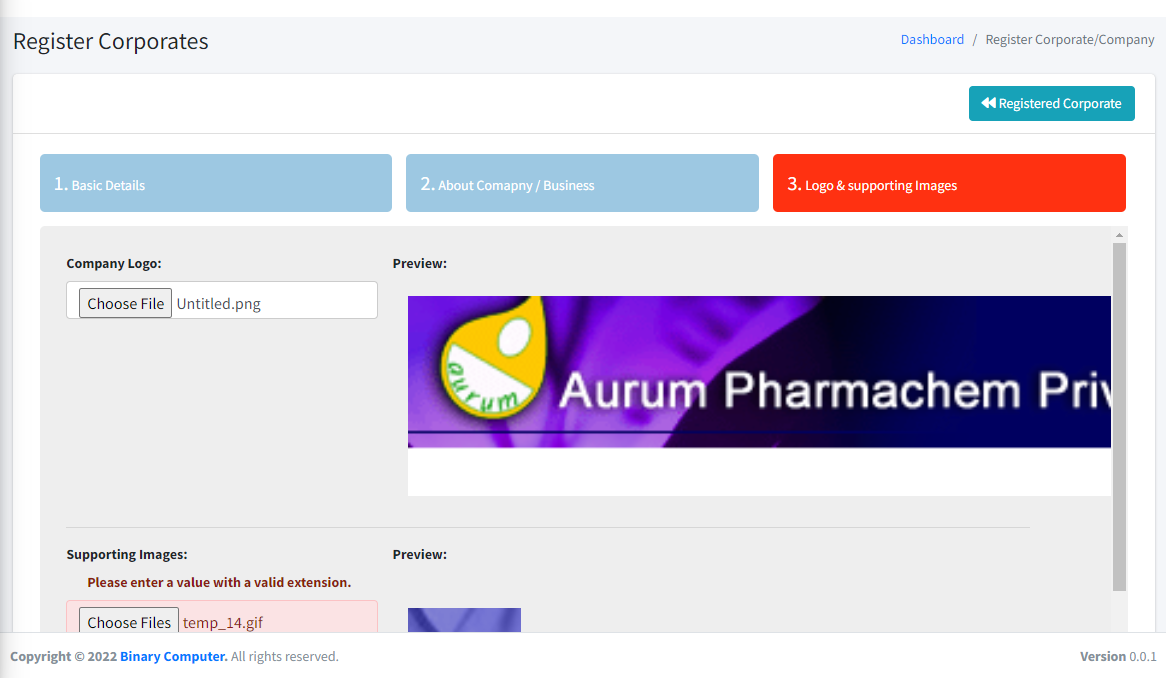
Task: Click the form panel's vertical scrollbar thumb
Action: 1119,415
